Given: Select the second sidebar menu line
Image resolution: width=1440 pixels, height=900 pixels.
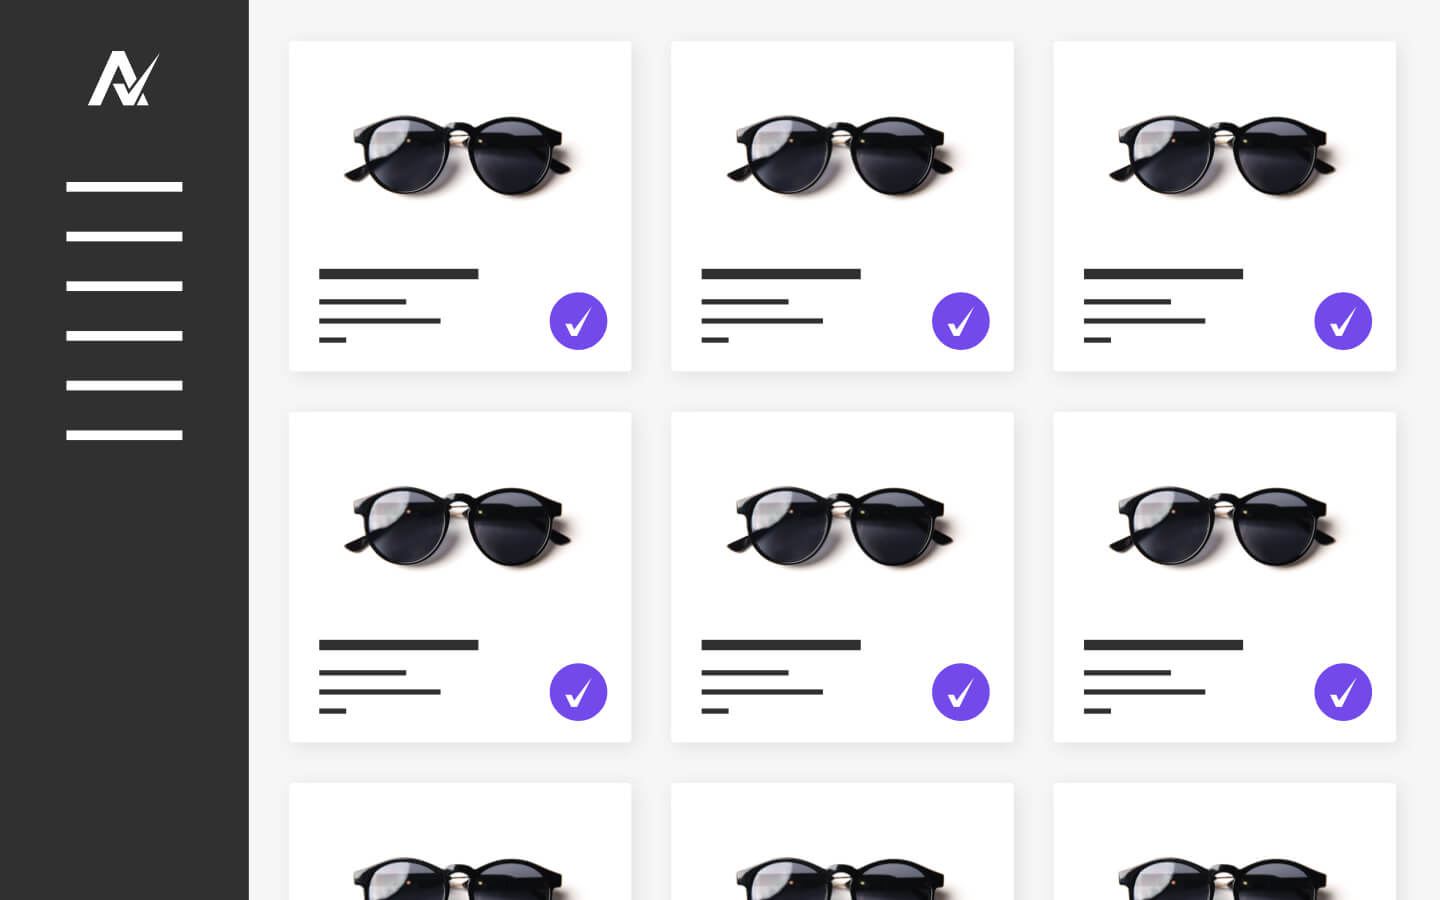Looking at the screenshot, I should 124,236.
